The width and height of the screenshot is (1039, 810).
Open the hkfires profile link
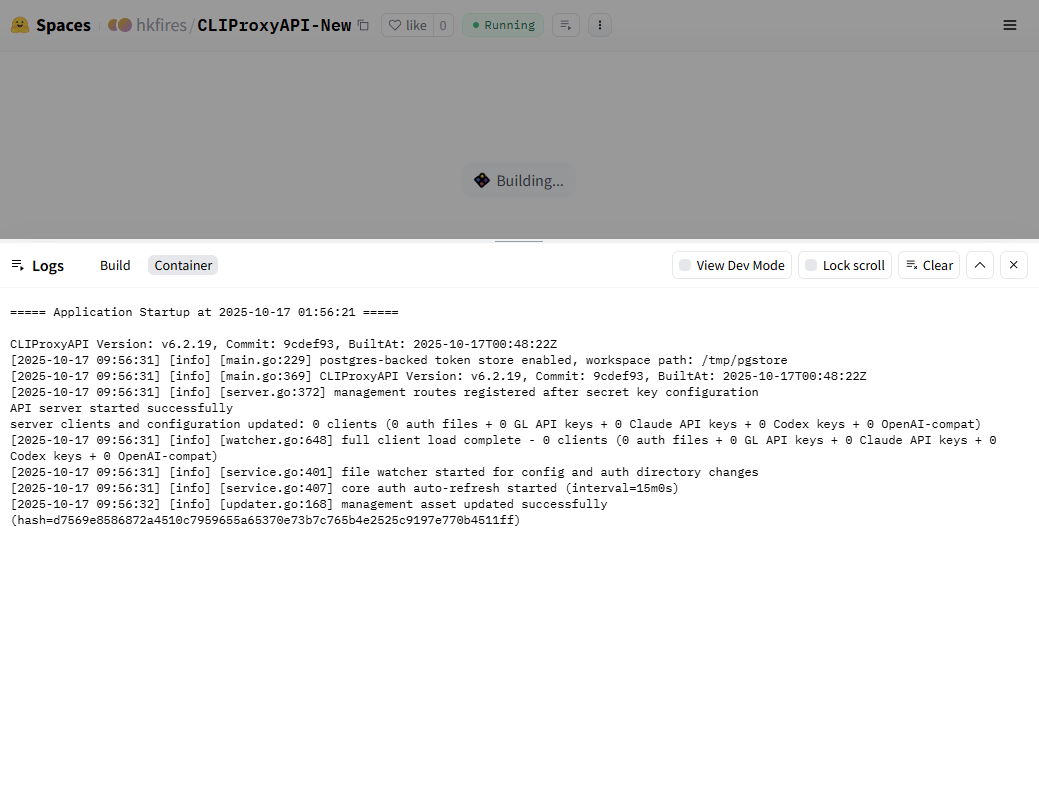161,25
